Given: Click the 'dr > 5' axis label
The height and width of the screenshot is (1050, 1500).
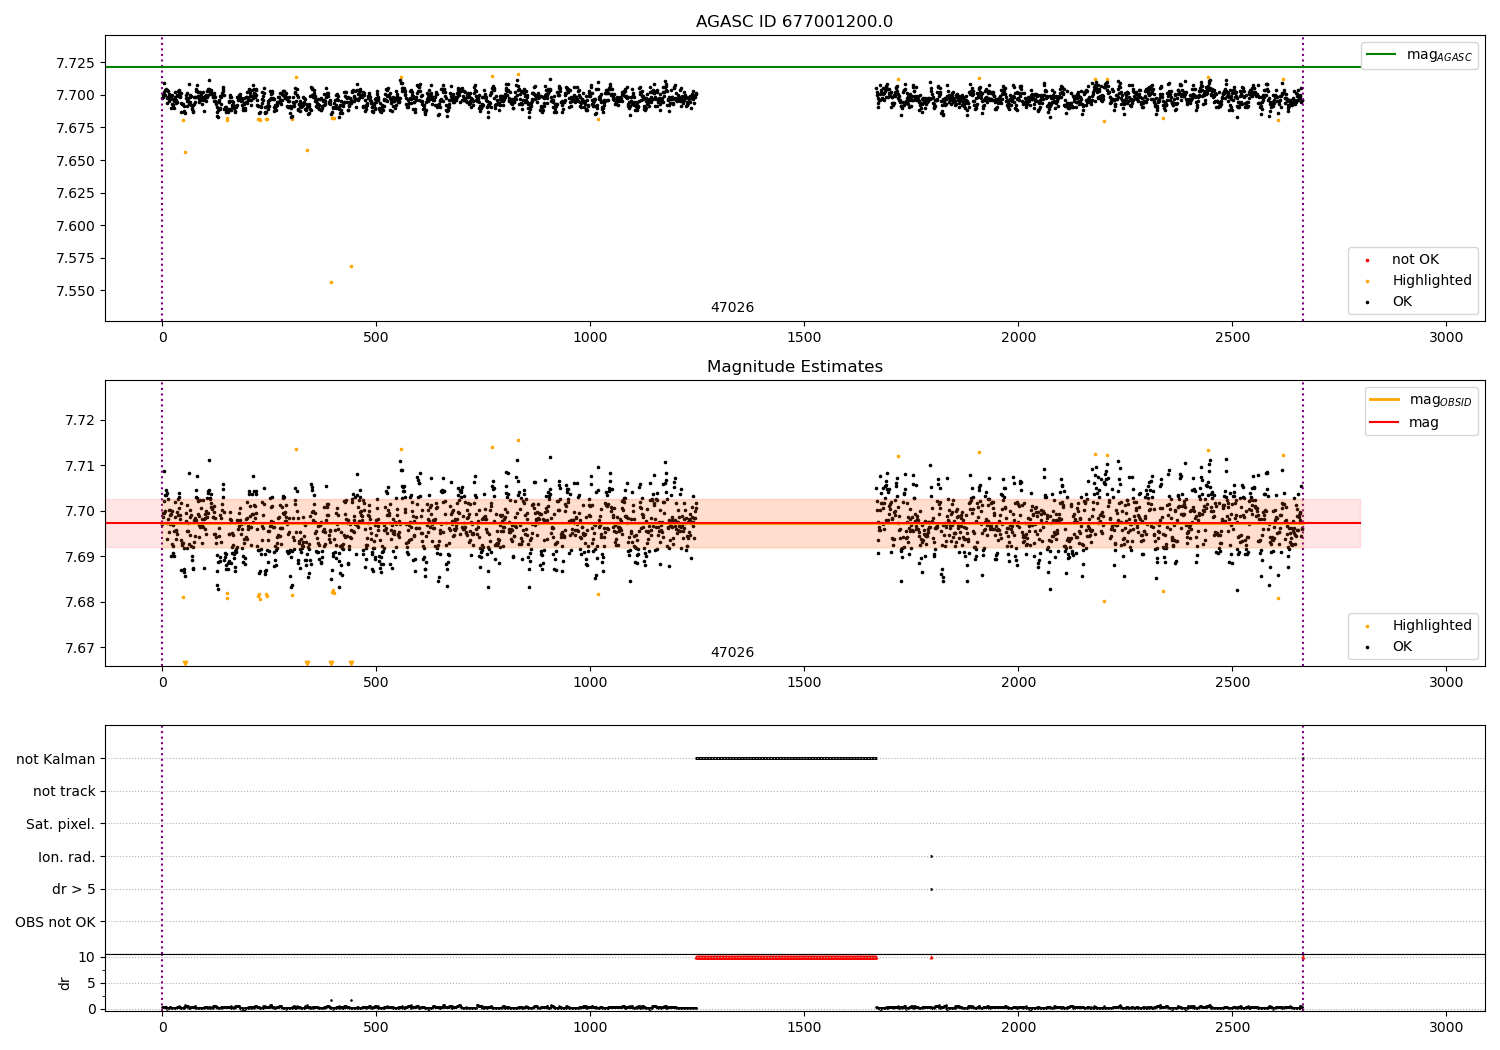Looking at the screenshot, I should tap(73, 889).
